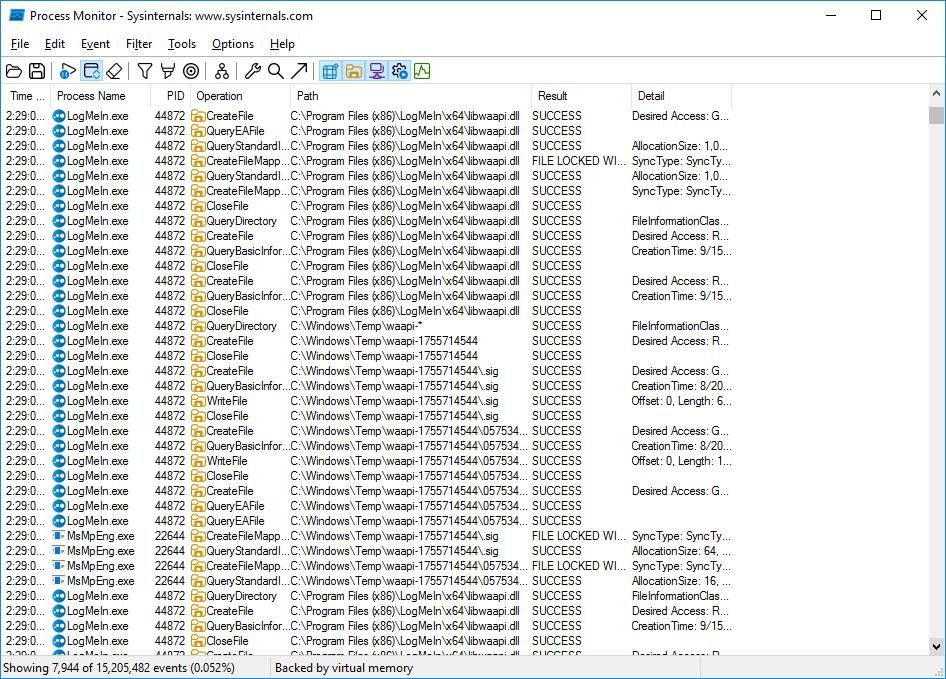Click the Operation column header

pos(220,96)
